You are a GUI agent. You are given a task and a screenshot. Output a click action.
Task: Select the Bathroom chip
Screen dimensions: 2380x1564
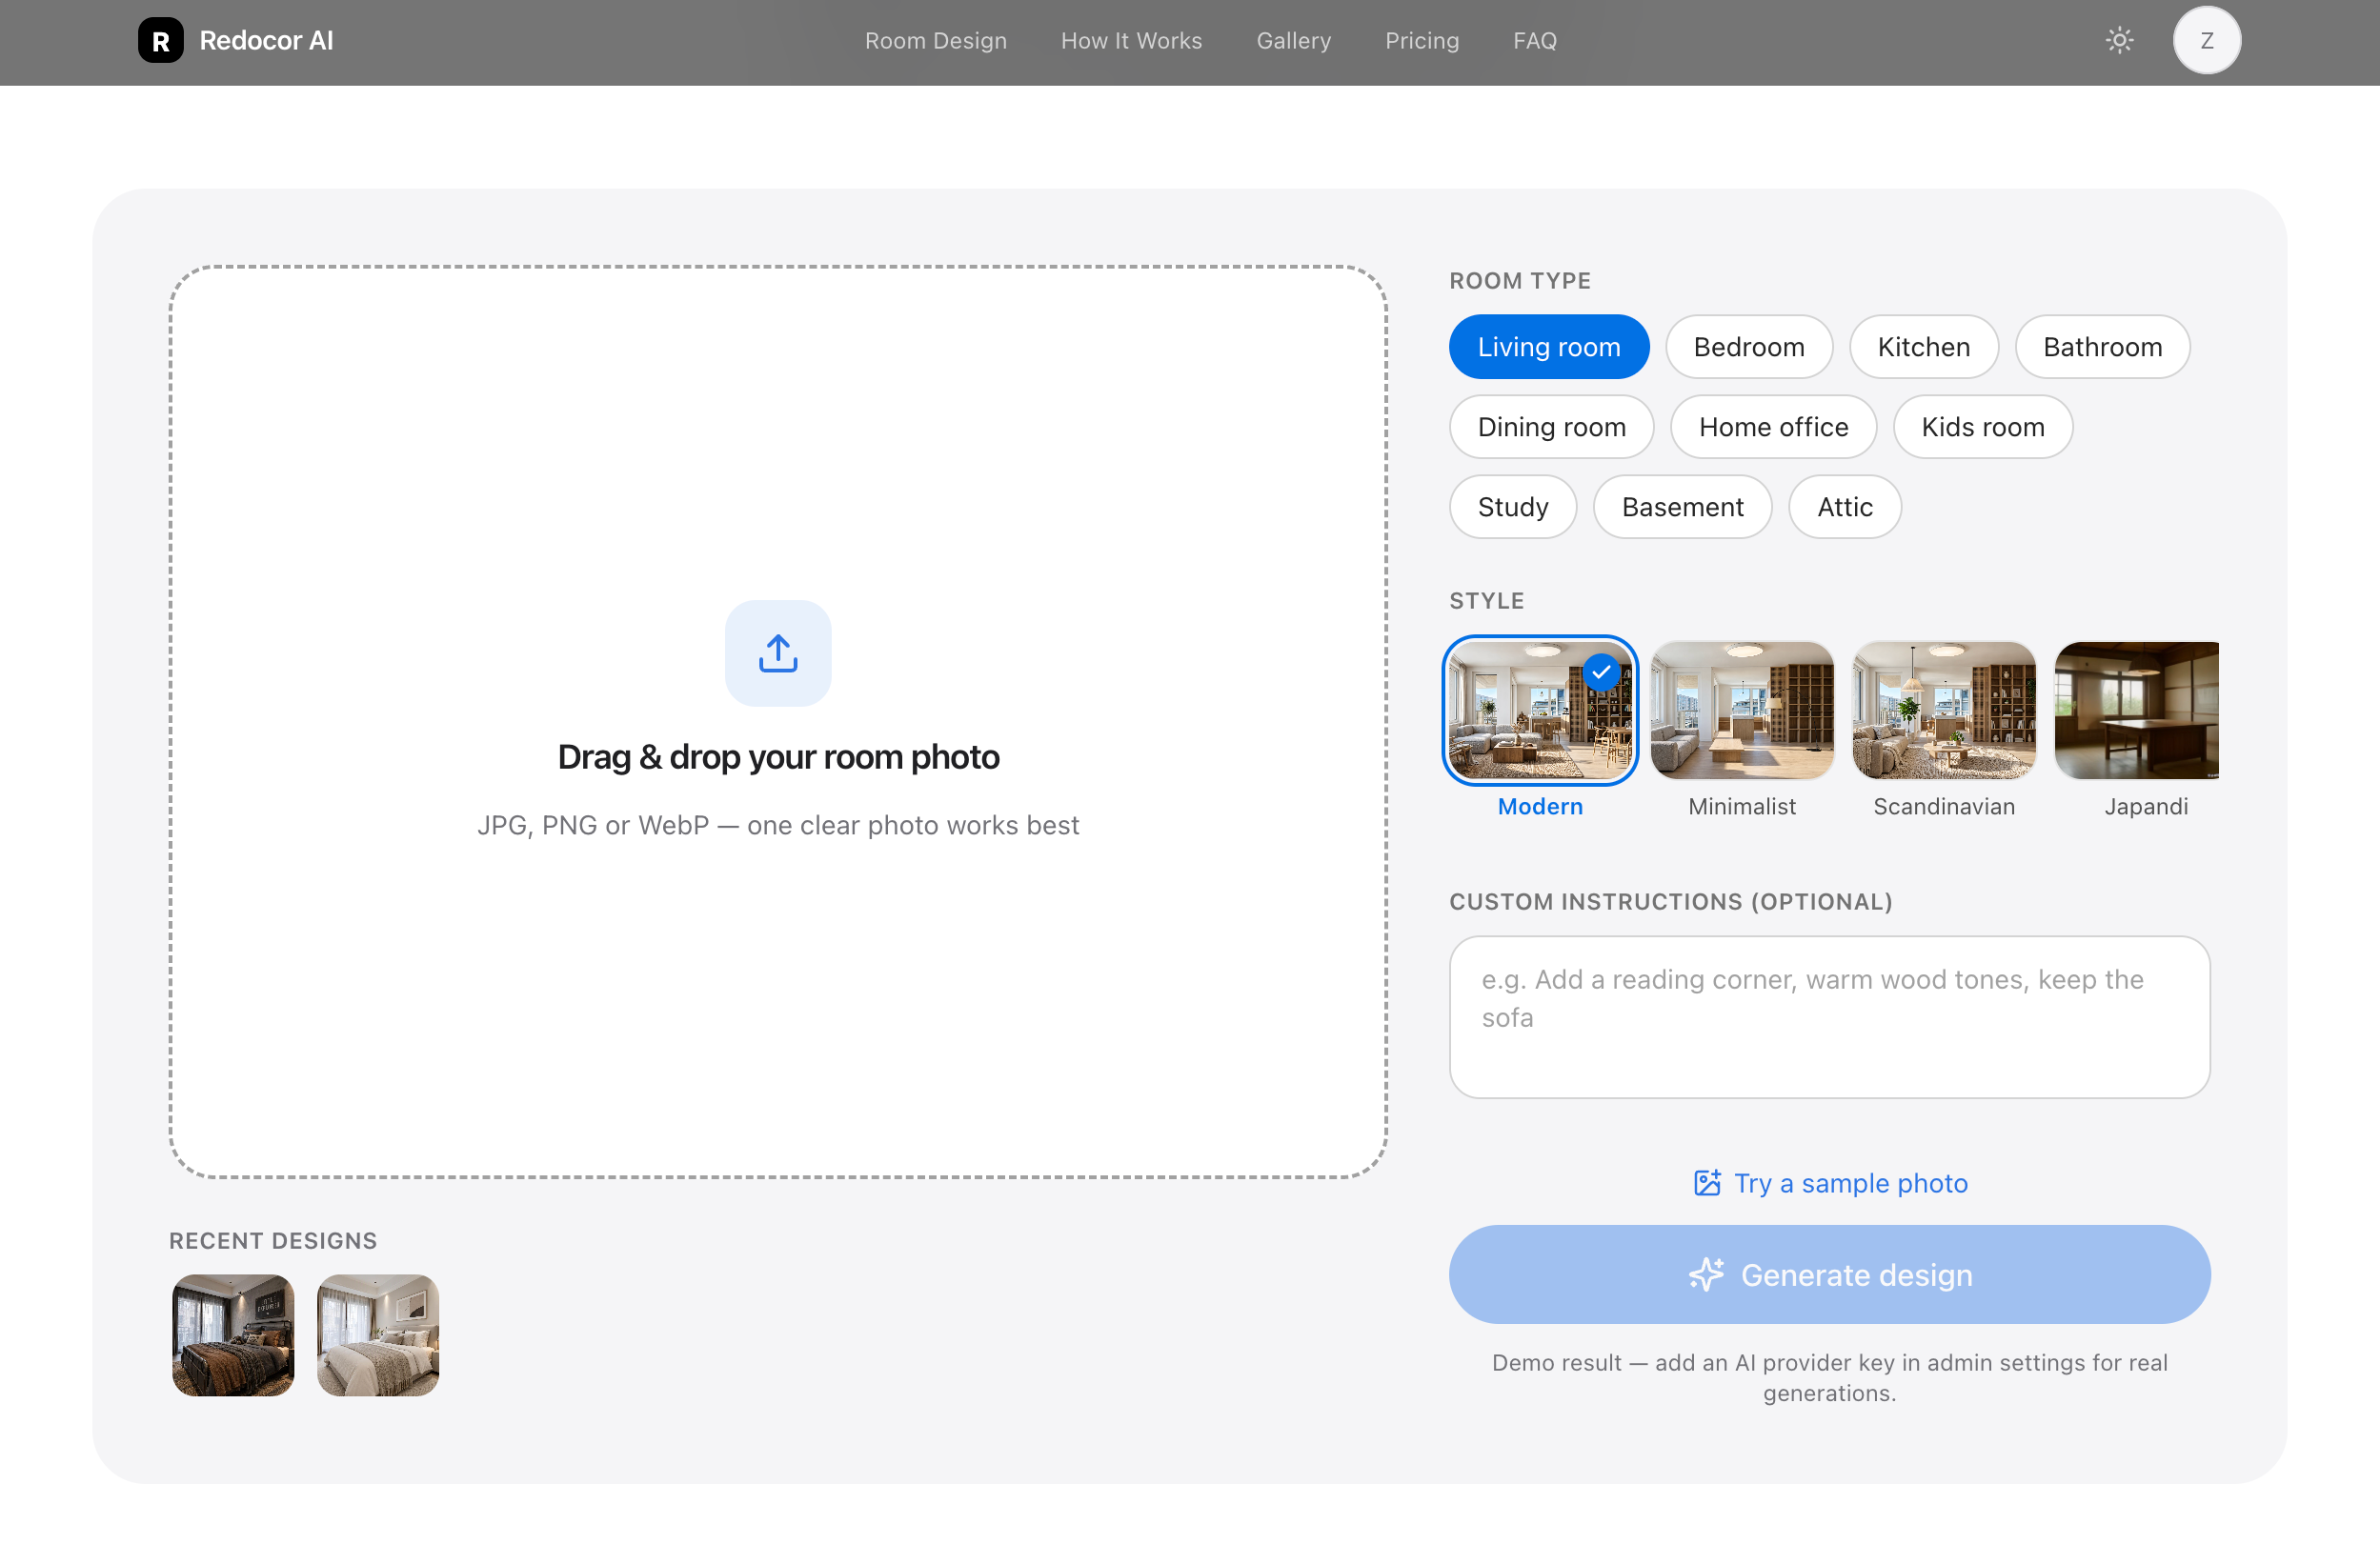(x=2102, y=347)
